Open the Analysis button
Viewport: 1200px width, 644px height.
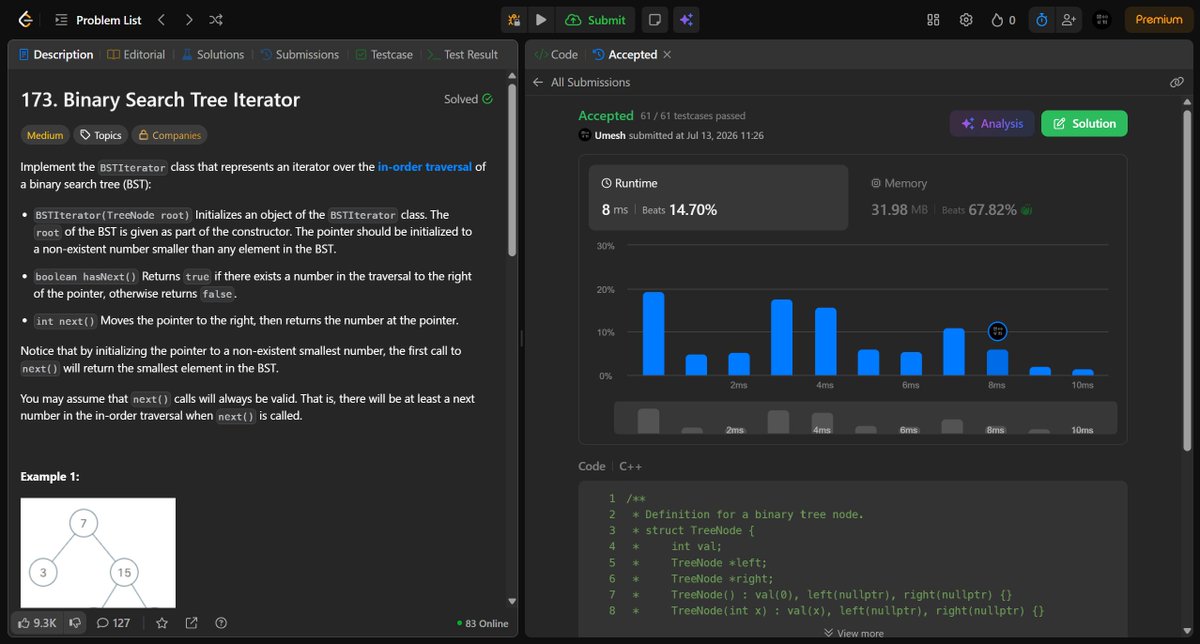[x=992, y=123]
